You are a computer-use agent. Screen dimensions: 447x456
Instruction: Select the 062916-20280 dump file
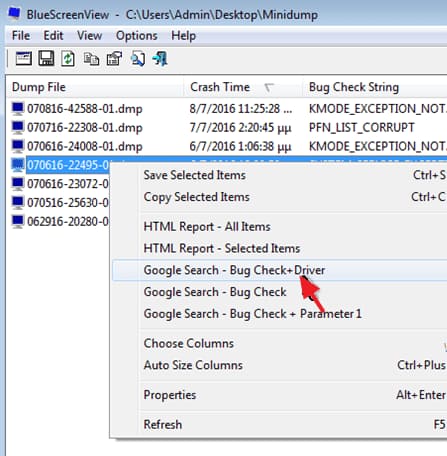point(68,221)
